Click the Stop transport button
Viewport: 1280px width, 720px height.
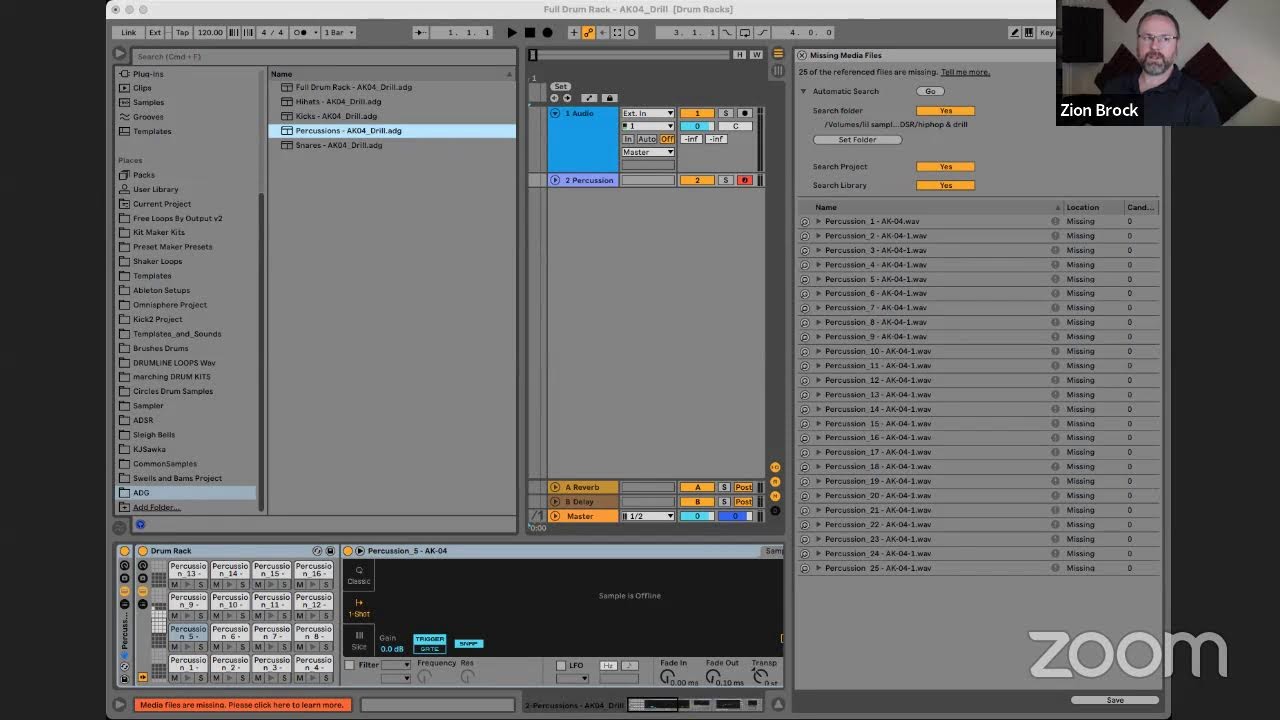(x=529, y=32)
